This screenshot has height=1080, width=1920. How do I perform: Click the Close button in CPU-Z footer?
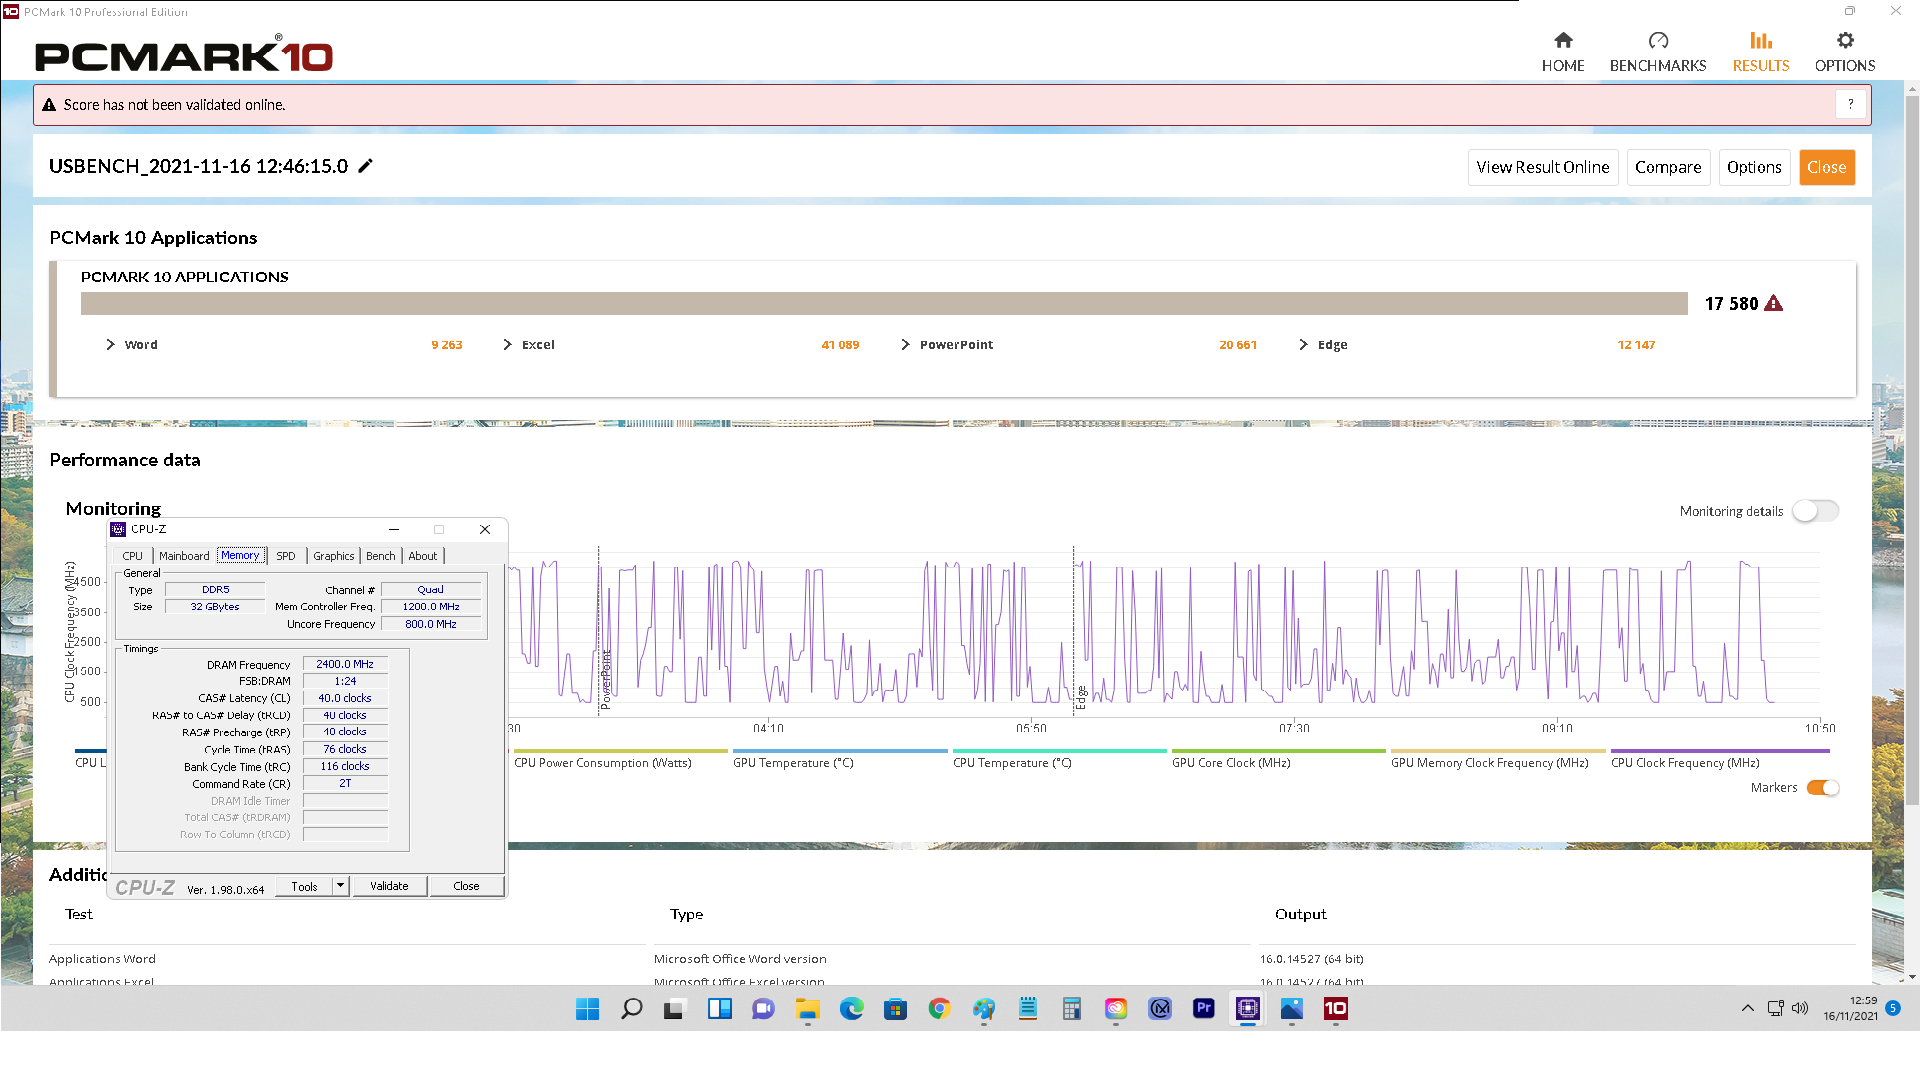(x=466, y=886)
